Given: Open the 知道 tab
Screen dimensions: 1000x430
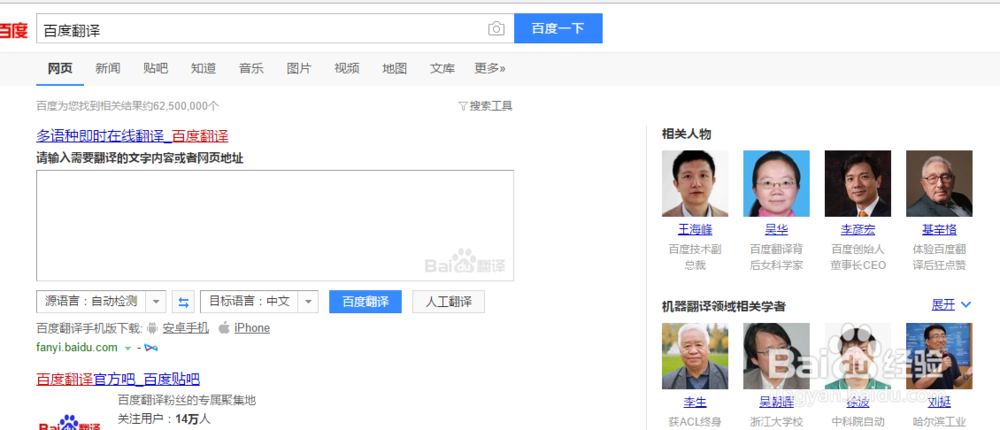Looking at the screenshot, I should click(203, 69).
